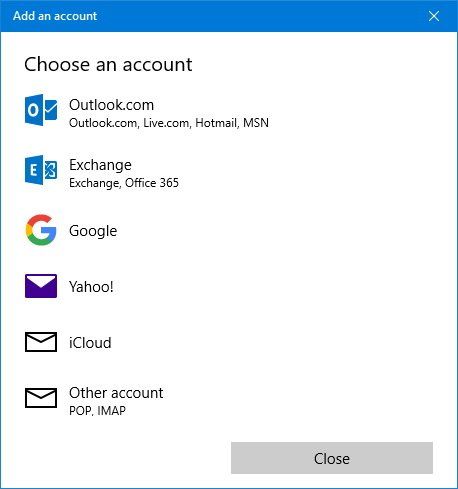Select the Yahoo! account label
This screenshot has height=489, width=458.
[x=91, y=287]
